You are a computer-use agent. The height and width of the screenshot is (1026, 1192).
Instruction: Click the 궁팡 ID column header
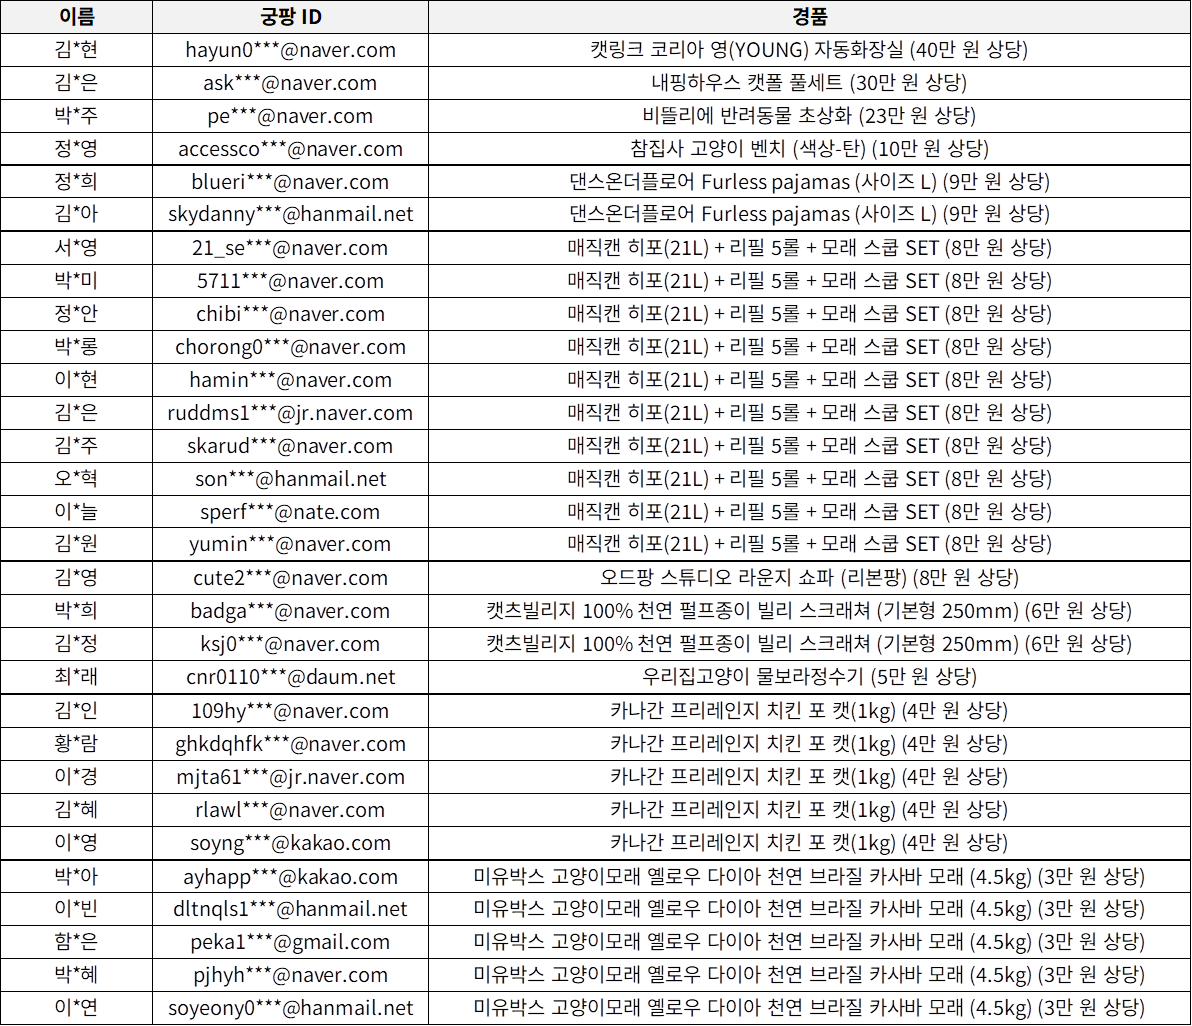click(x=290, y=17)
